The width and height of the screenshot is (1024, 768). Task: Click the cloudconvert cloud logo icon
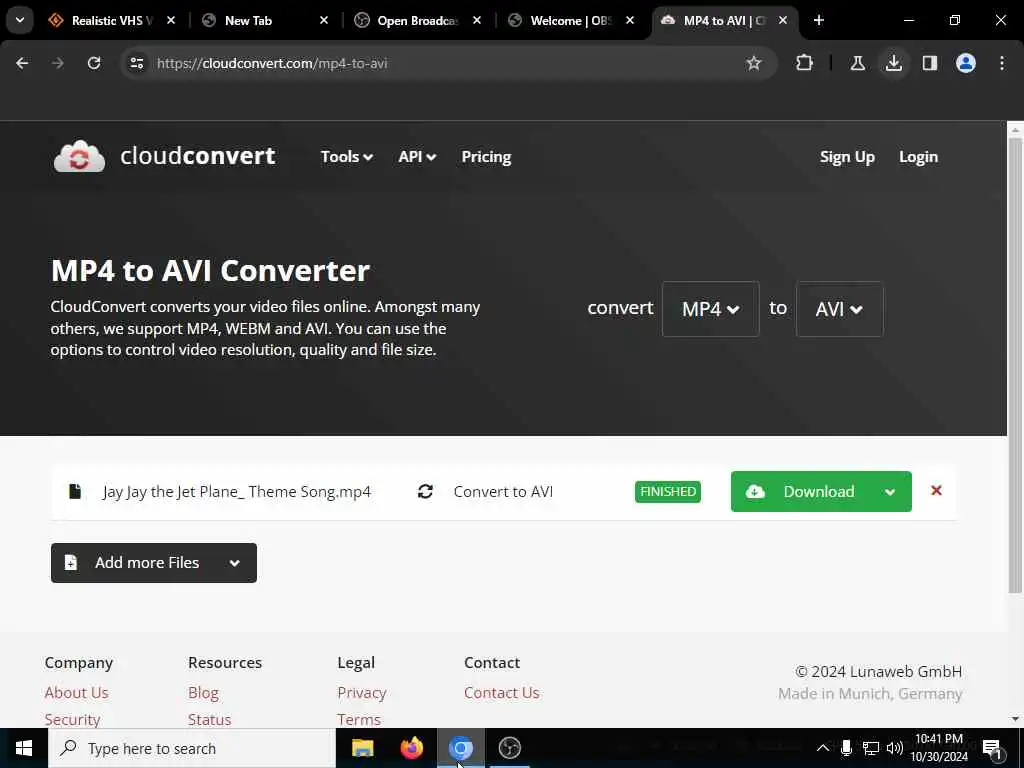(x=79, y=157)
